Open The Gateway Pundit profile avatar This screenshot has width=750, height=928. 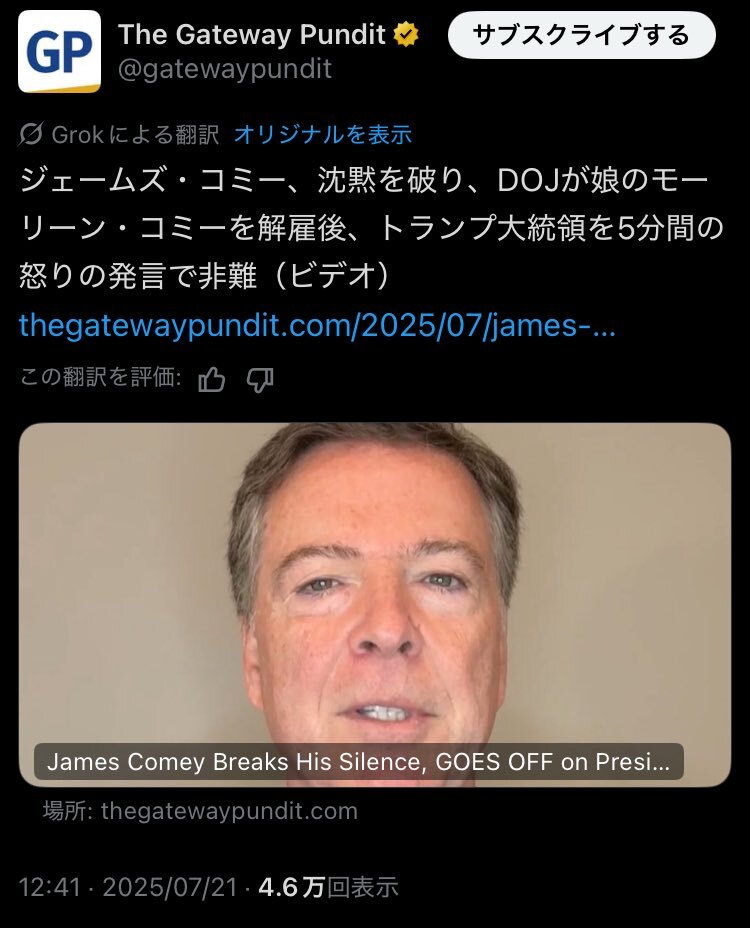[59, 51]
